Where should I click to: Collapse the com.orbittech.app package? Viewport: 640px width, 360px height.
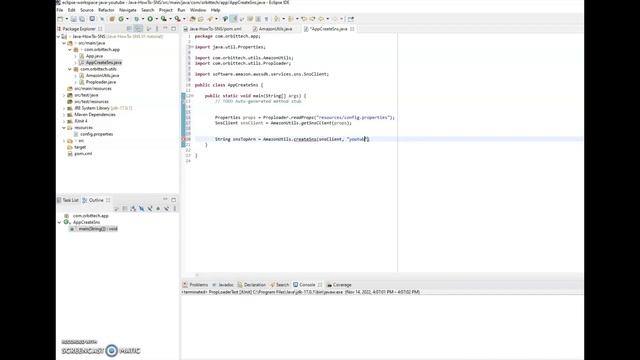pyautogui.click(x=70, y=49)
